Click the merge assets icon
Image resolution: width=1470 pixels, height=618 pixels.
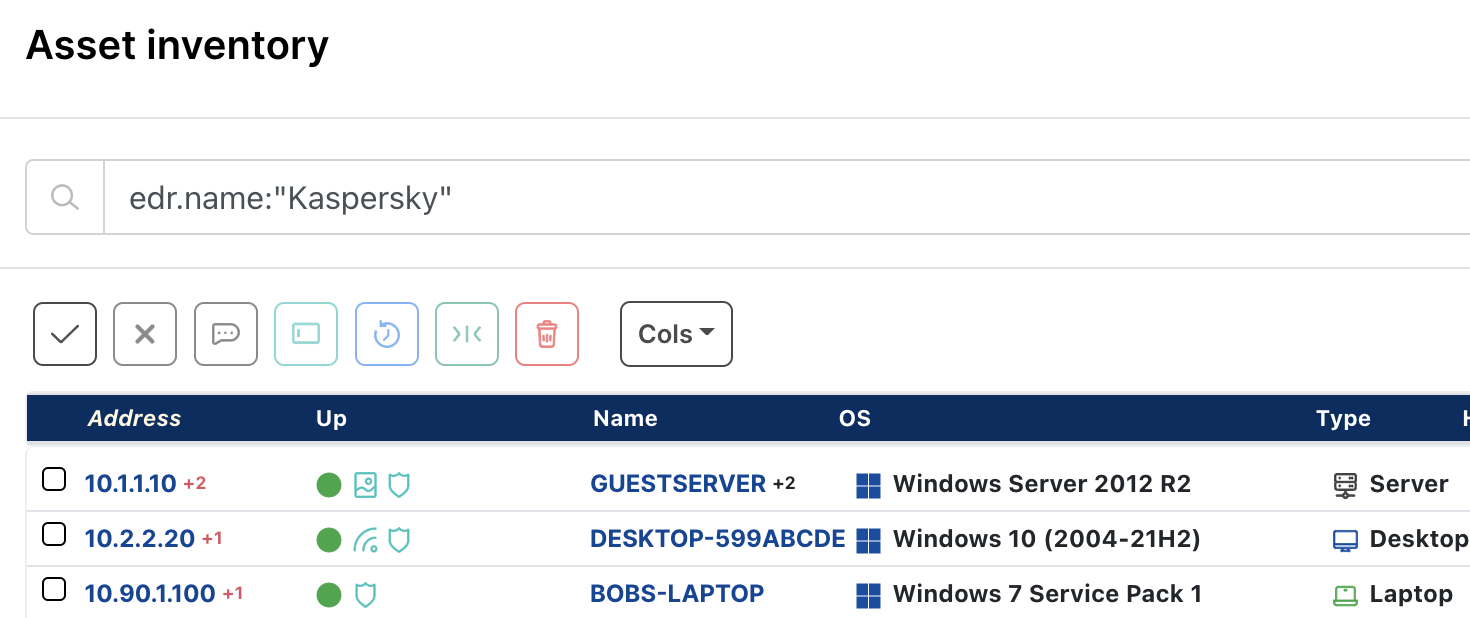point(467,334)
